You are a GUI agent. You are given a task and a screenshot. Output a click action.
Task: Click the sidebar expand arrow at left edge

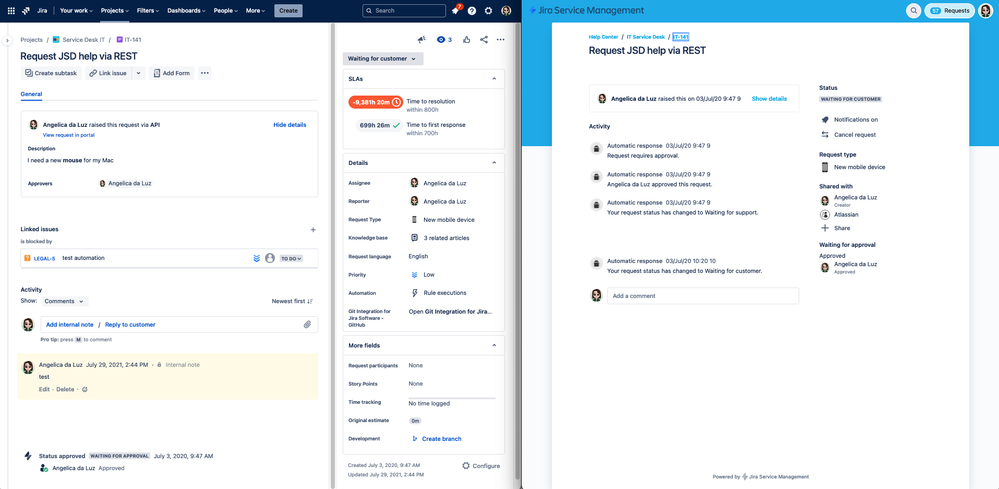point(7,40)
